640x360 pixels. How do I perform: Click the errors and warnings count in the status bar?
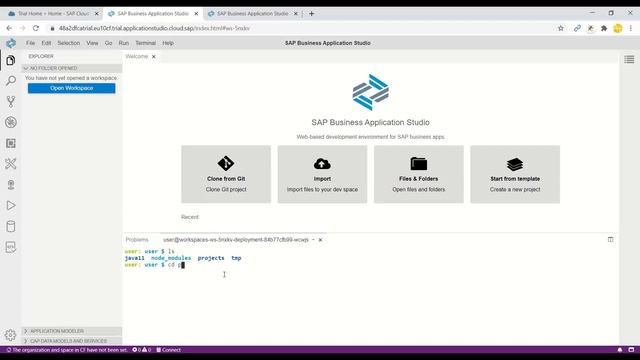142,350
